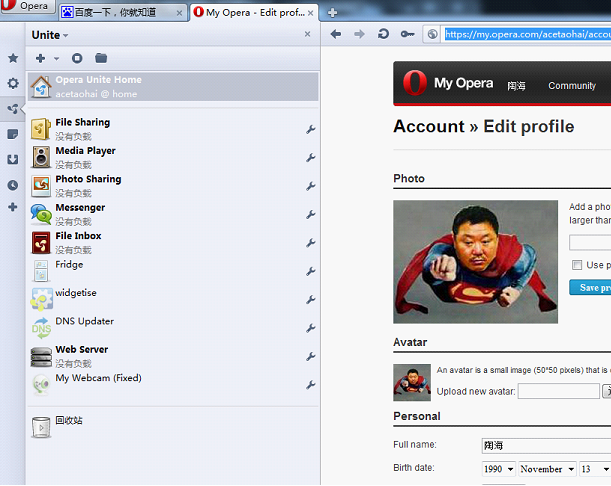Open widgetise settings wrench
The height and width of the screenshot is (486, 611).
(x=311, y=299)
